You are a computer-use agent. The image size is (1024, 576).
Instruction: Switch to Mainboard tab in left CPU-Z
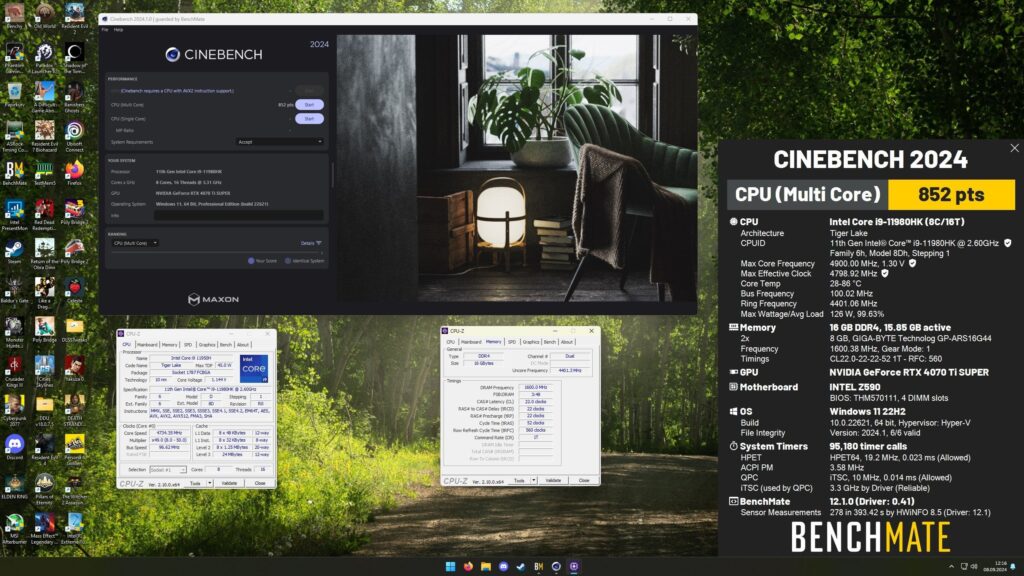pos(147,345)
